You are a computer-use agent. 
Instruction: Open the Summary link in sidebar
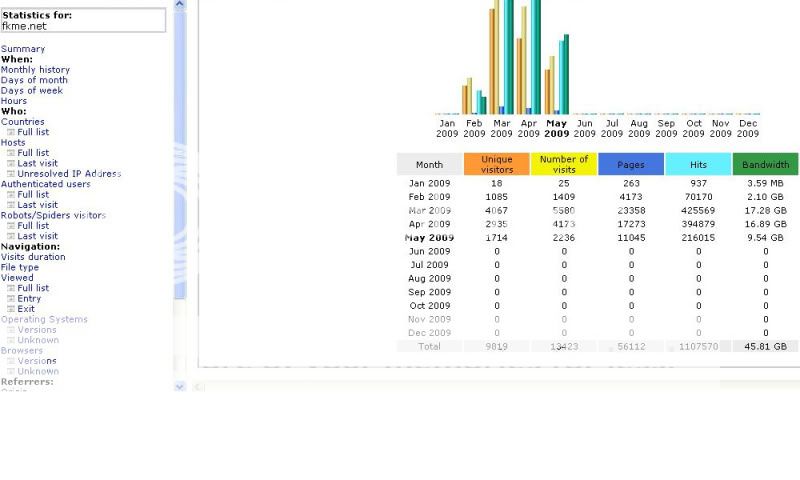click(22, 49)
